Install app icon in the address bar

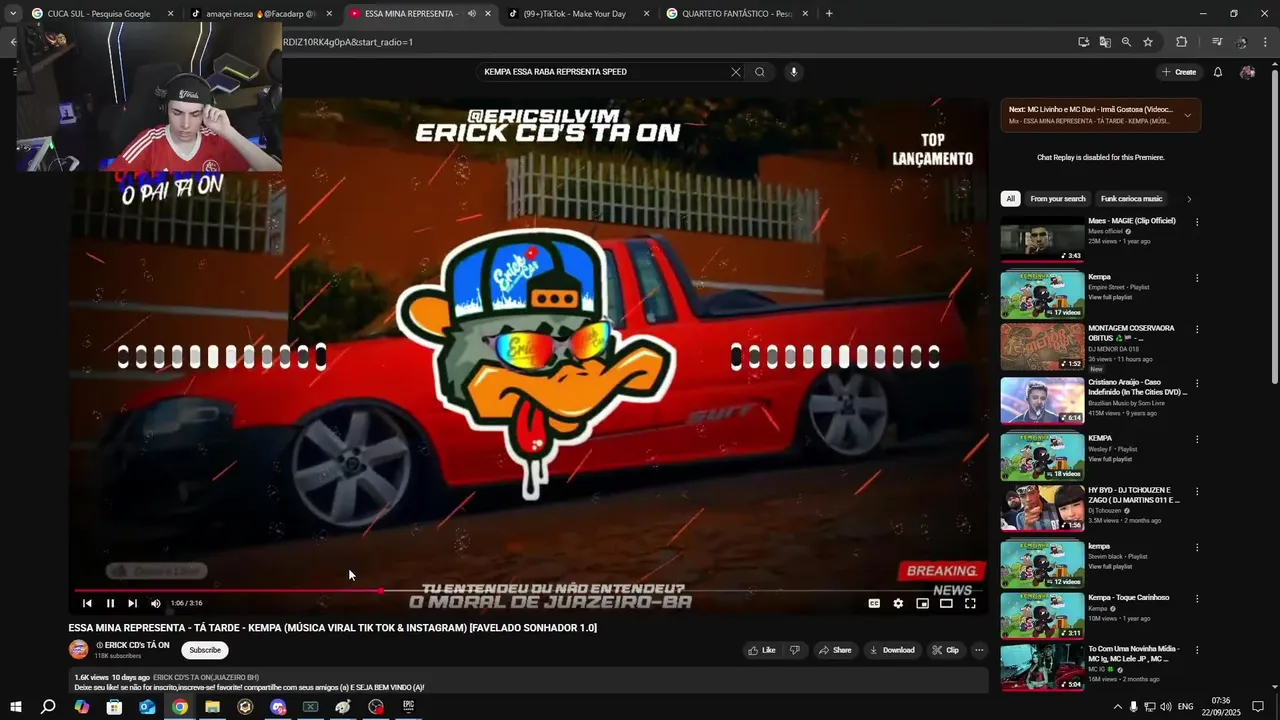(x=1083, y=42)
